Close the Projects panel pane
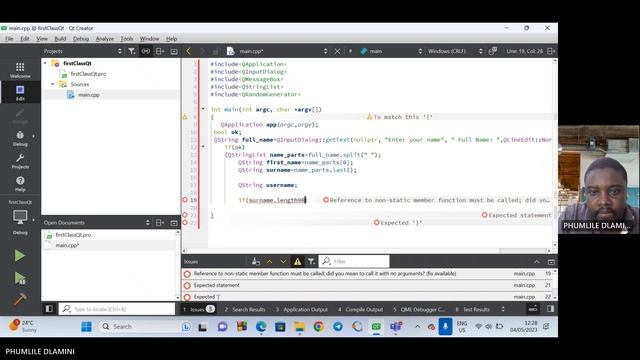Screen dimensions: 640x360 174,51
